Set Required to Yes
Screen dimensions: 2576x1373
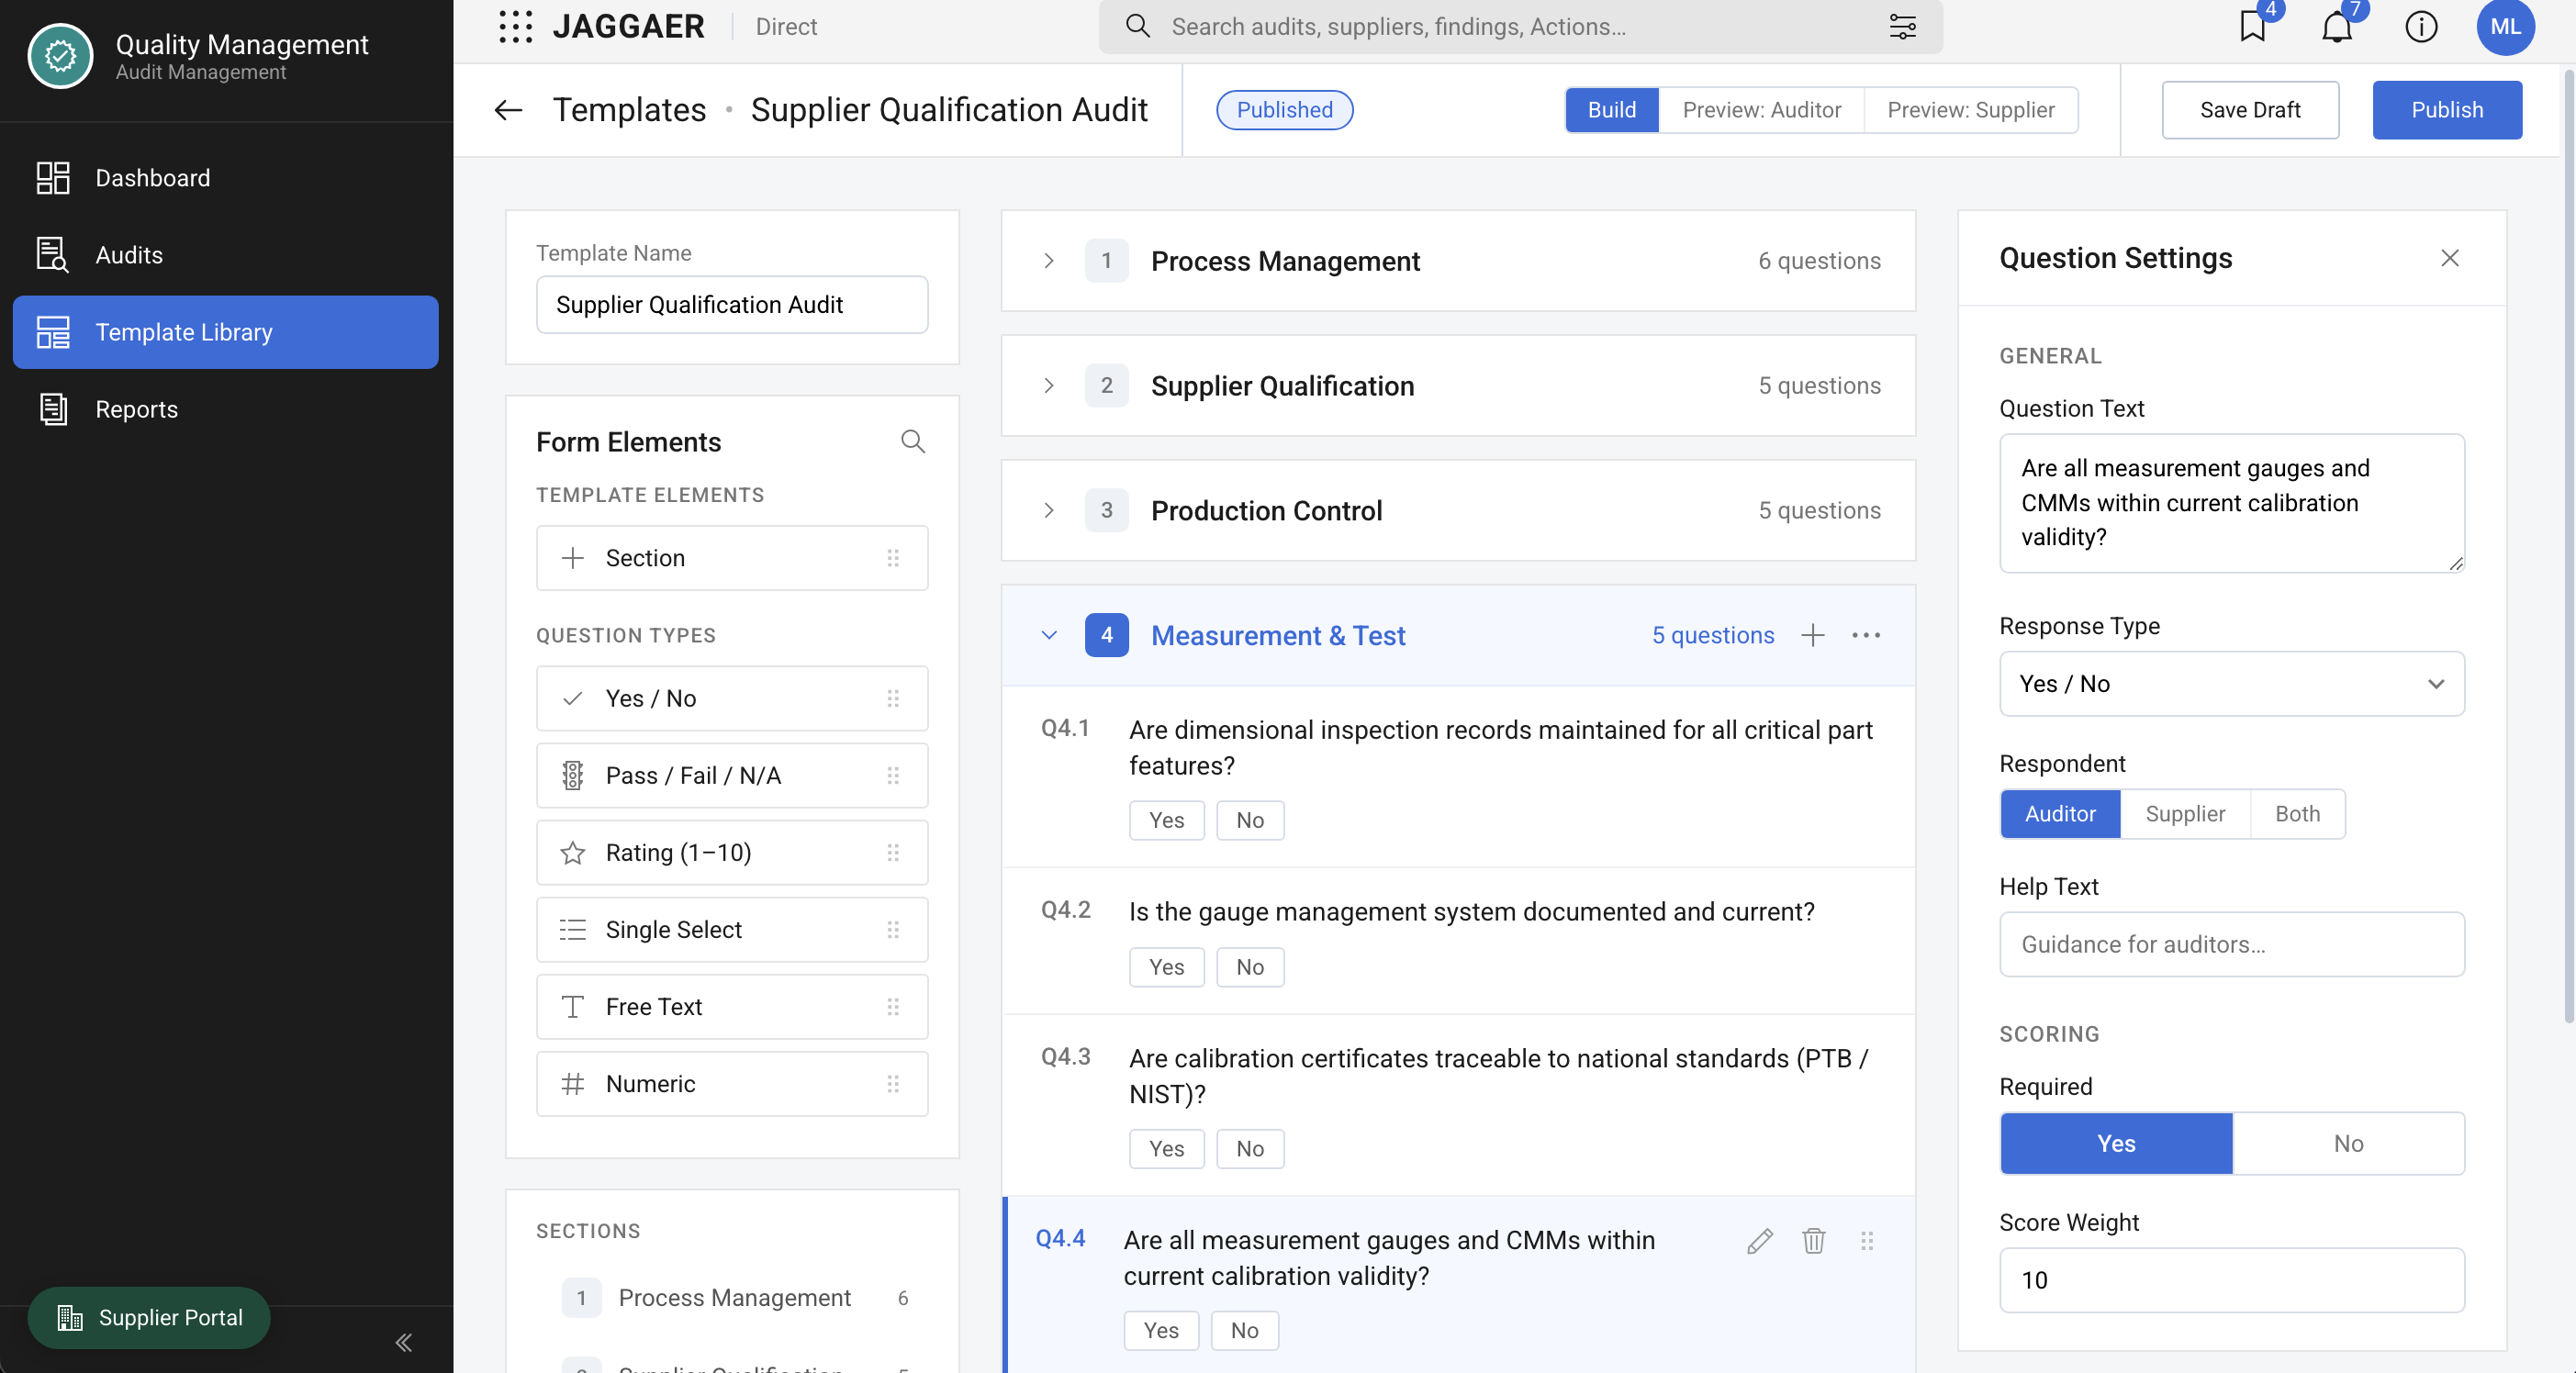(x=2116, y=1143)
